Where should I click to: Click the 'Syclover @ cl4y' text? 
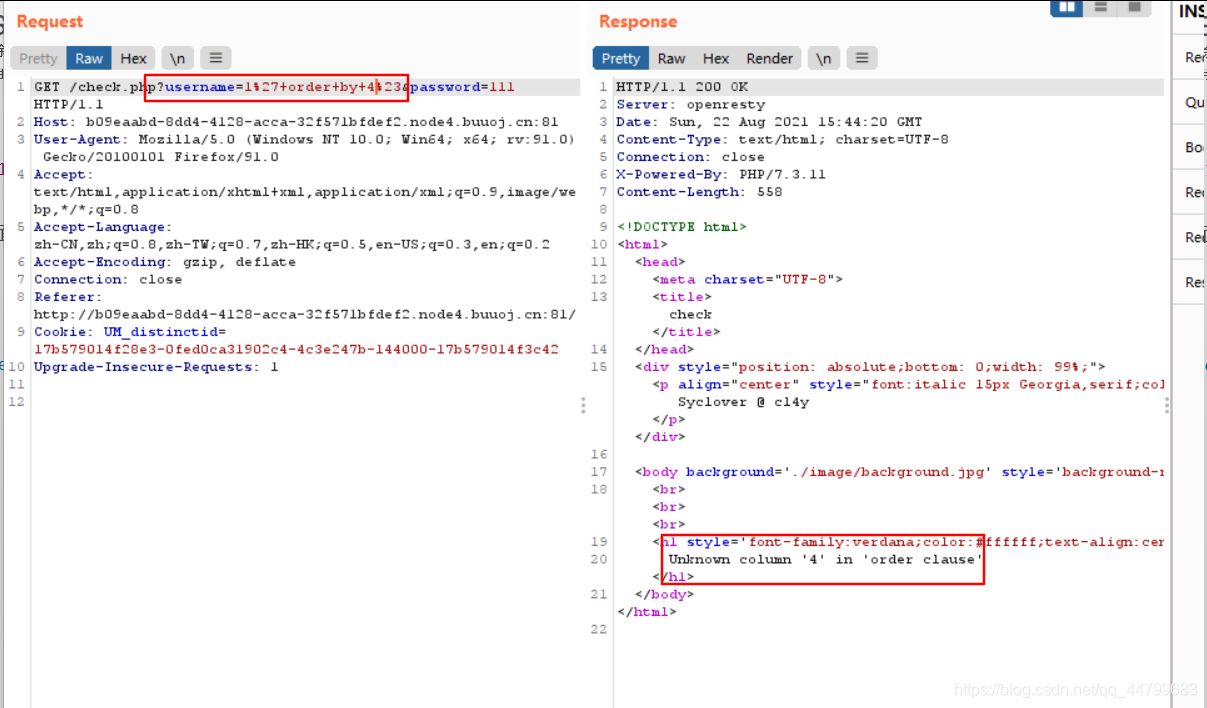(x=743, y=402)
